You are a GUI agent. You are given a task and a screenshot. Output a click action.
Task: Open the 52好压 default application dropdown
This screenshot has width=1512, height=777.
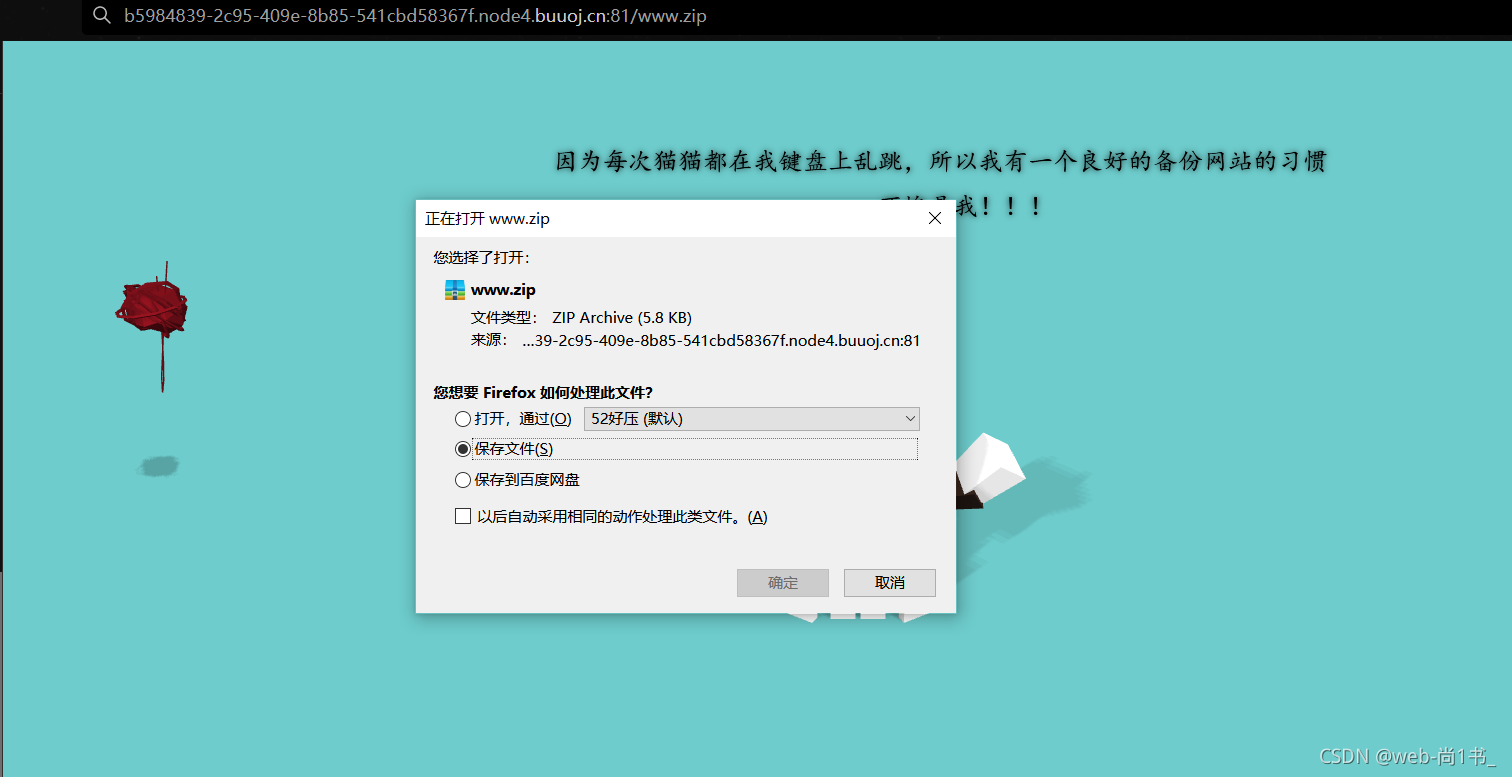coord(752,419)
